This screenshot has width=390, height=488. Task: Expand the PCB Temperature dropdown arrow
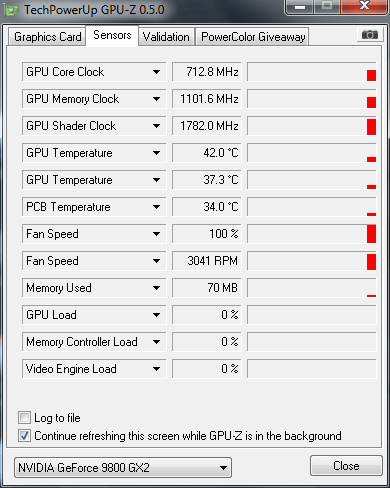(156, 207)
